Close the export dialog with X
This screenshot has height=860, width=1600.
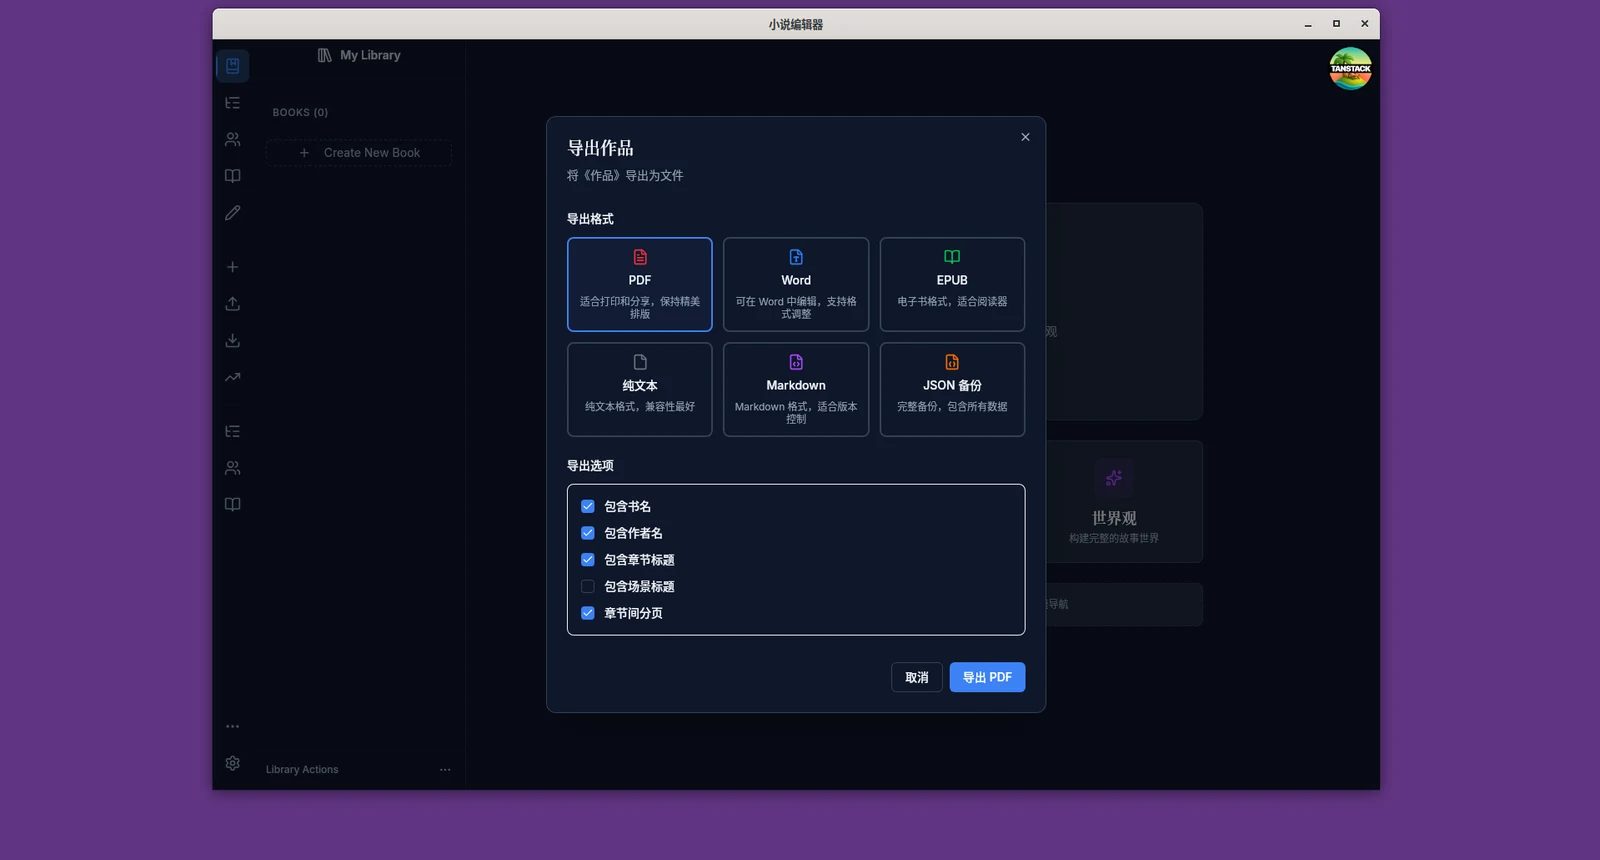pyautogui.click(x=1025, y=137)
